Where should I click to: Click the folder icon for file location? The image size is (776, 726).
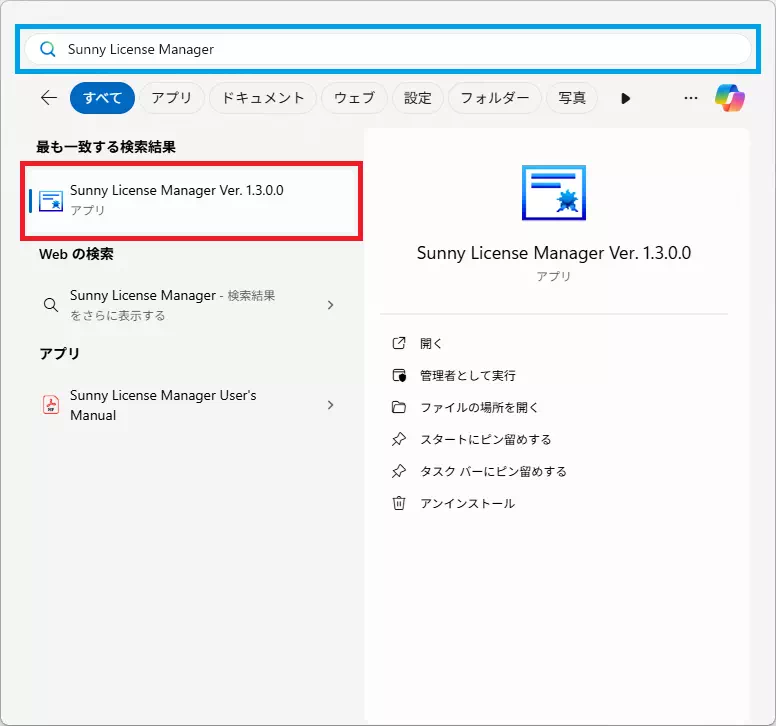click(x=399, y=407)
